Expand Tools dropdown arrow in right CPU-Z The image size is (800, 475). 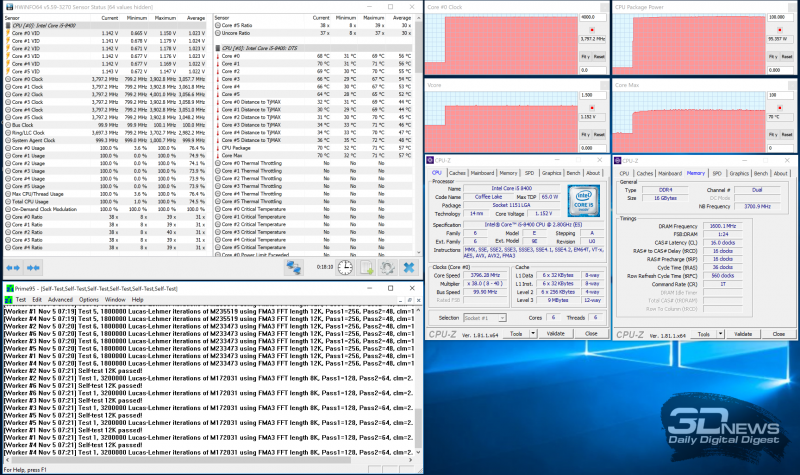click(x=720, y=334)
